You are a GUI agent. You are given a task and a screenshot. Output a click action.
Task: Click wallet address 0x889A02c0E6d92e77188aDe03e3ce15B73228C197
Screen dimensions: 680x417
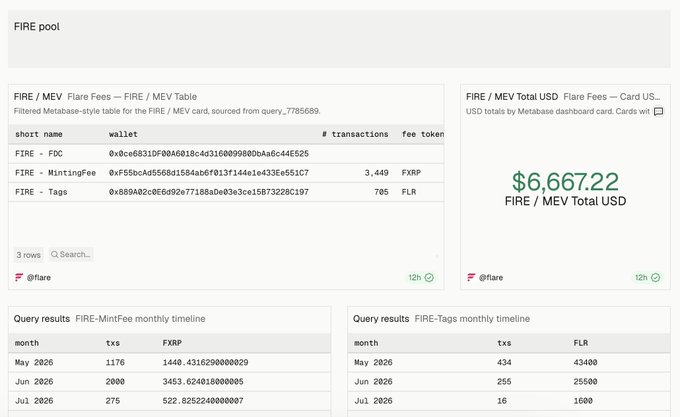(209, 192)
